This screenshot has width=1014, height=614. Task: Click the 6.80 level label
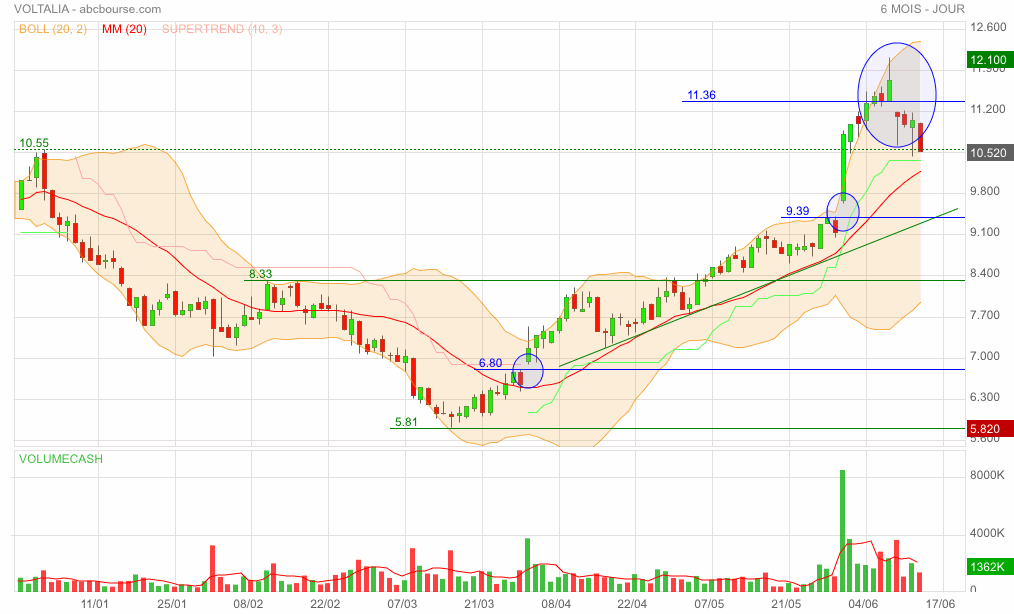(x=490, y=363)
